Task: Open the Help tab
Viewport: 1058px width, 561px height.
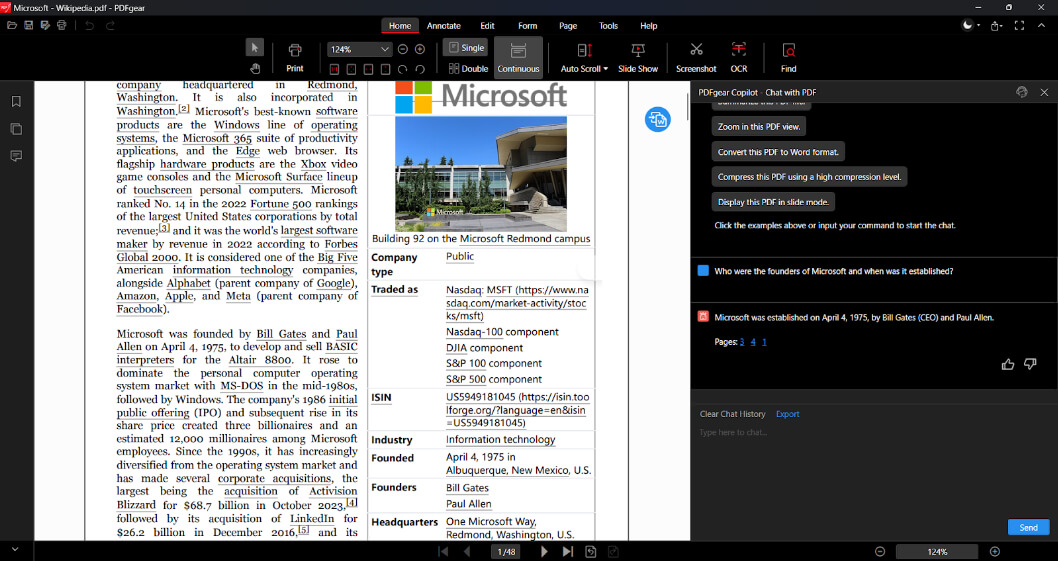Action: [648, 26]
